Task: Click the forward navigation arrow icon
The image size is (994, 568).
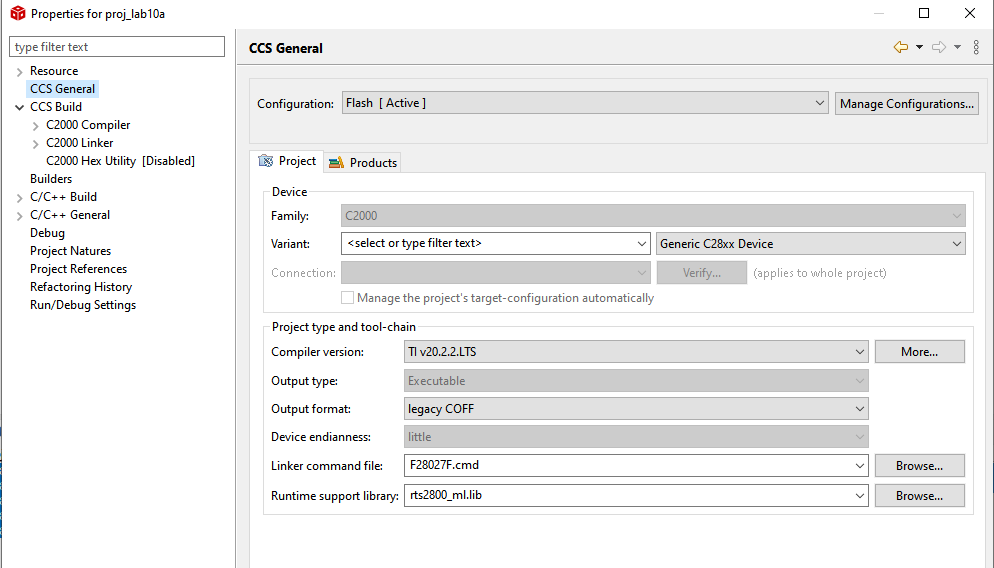Action: click(x=939, y=48)
